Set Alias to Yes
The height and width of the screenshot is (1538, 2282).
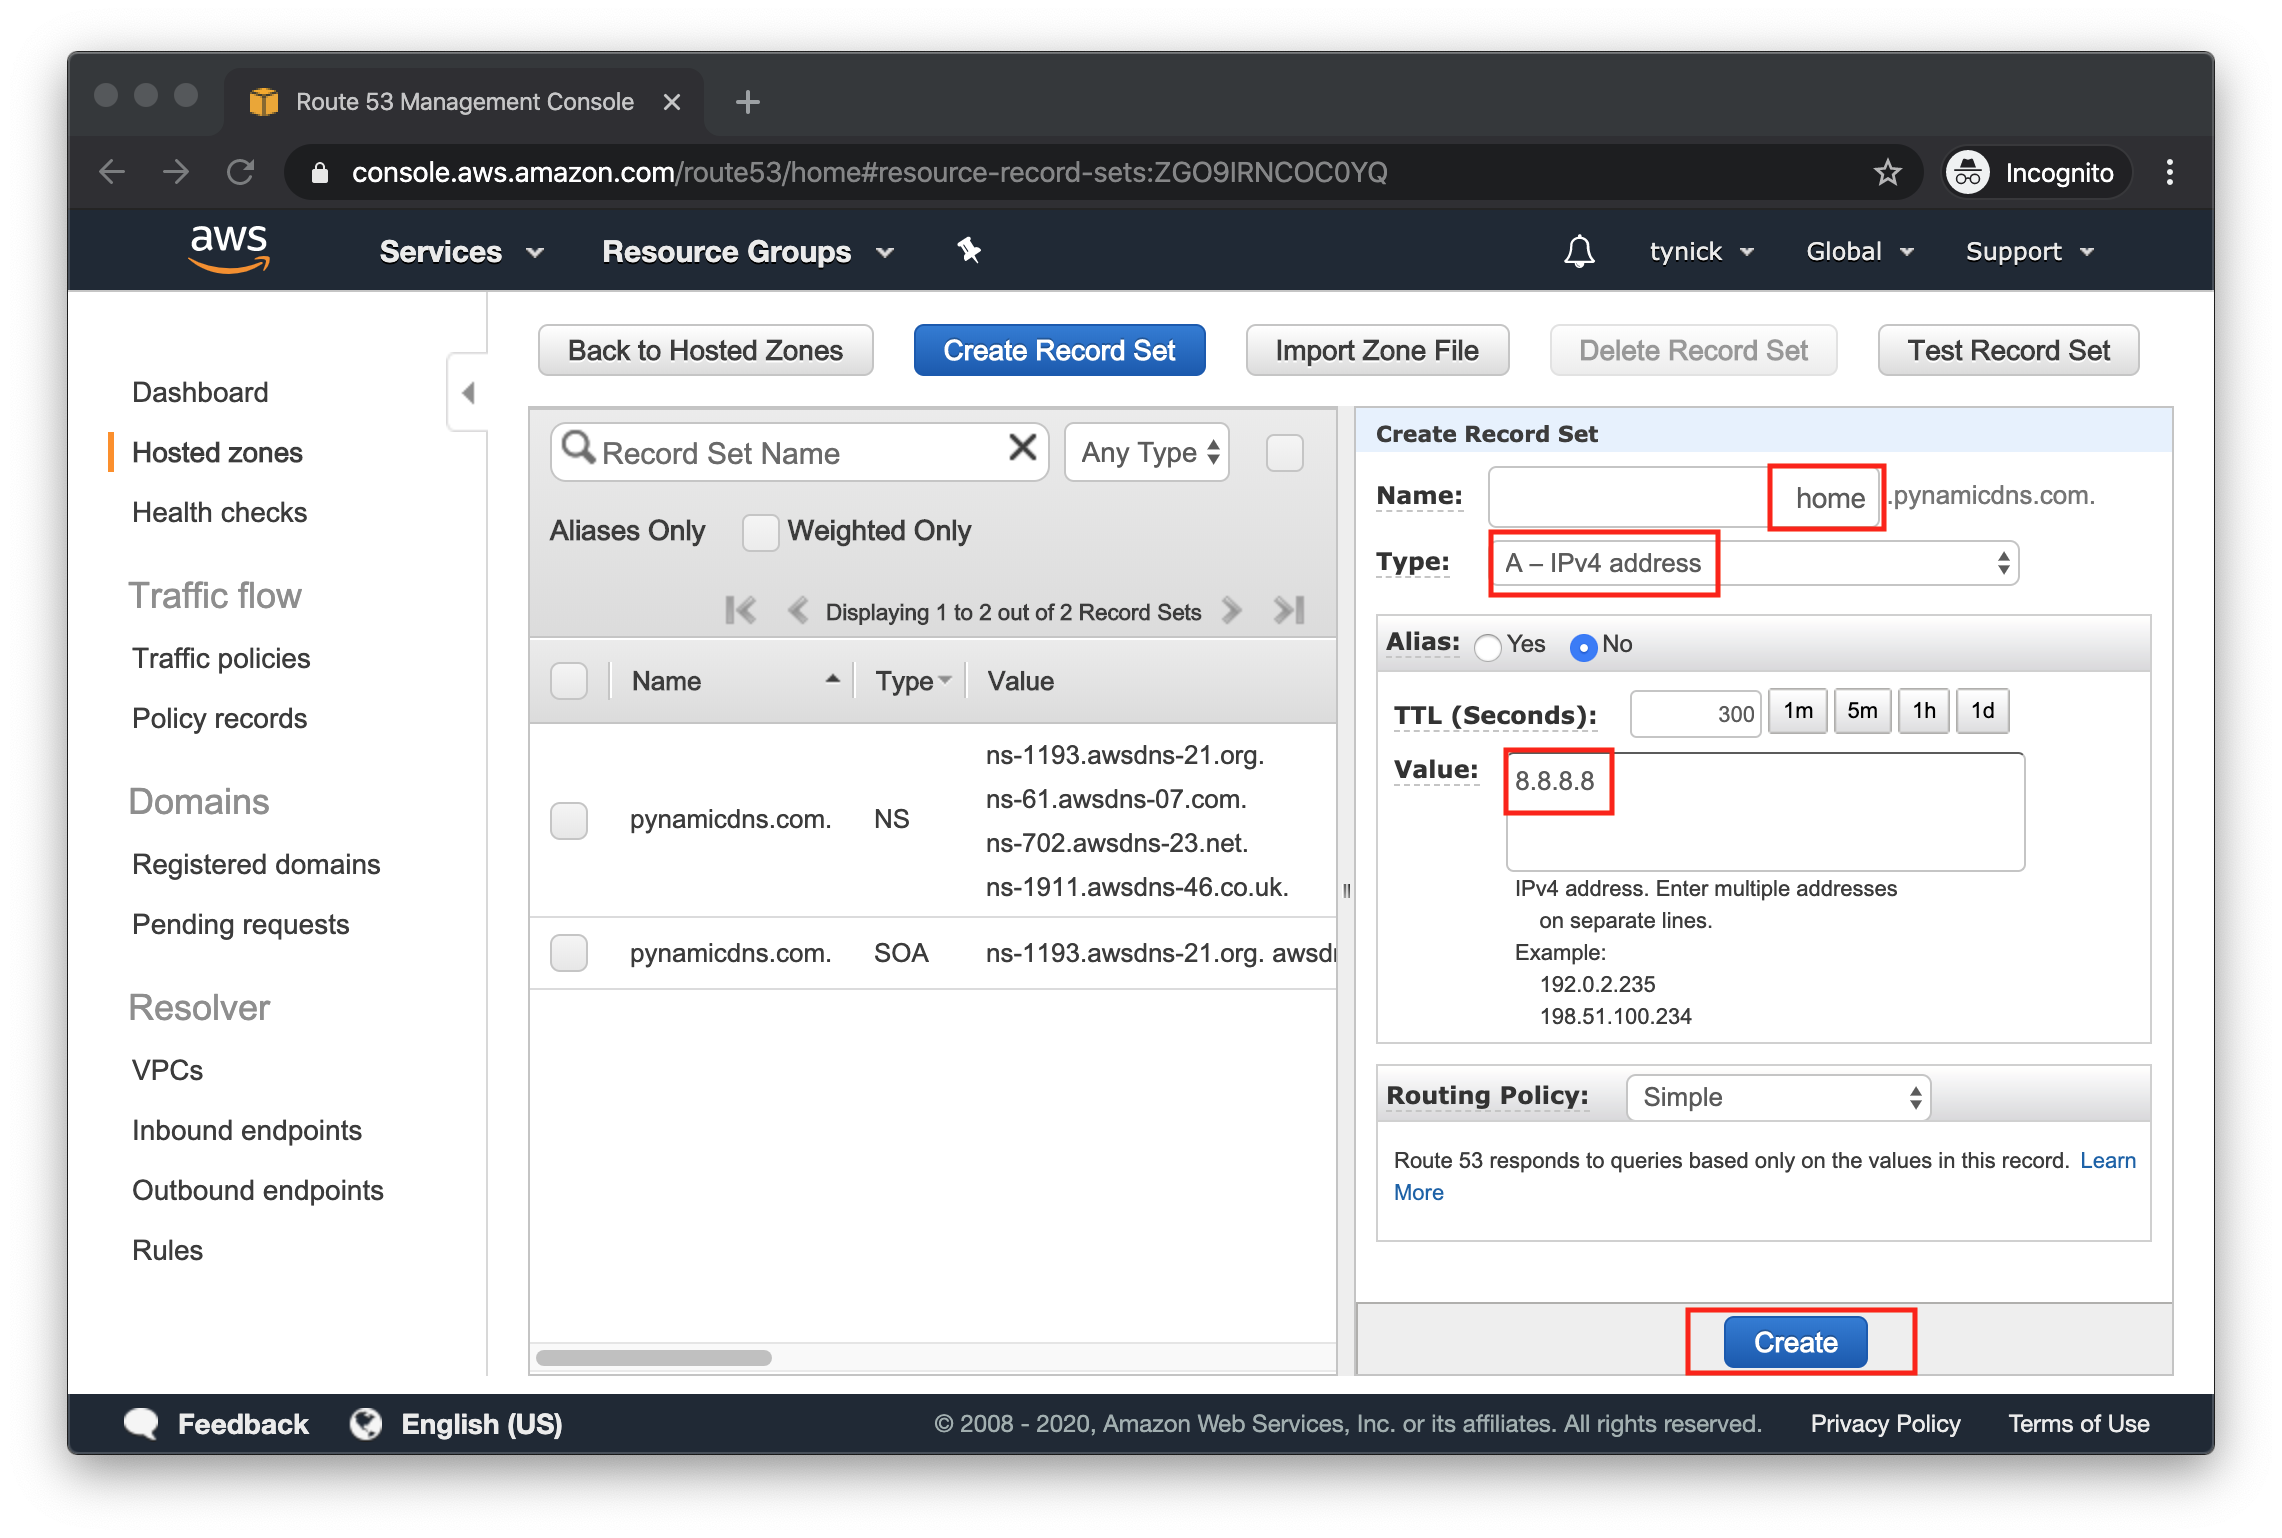point(1488,647)
